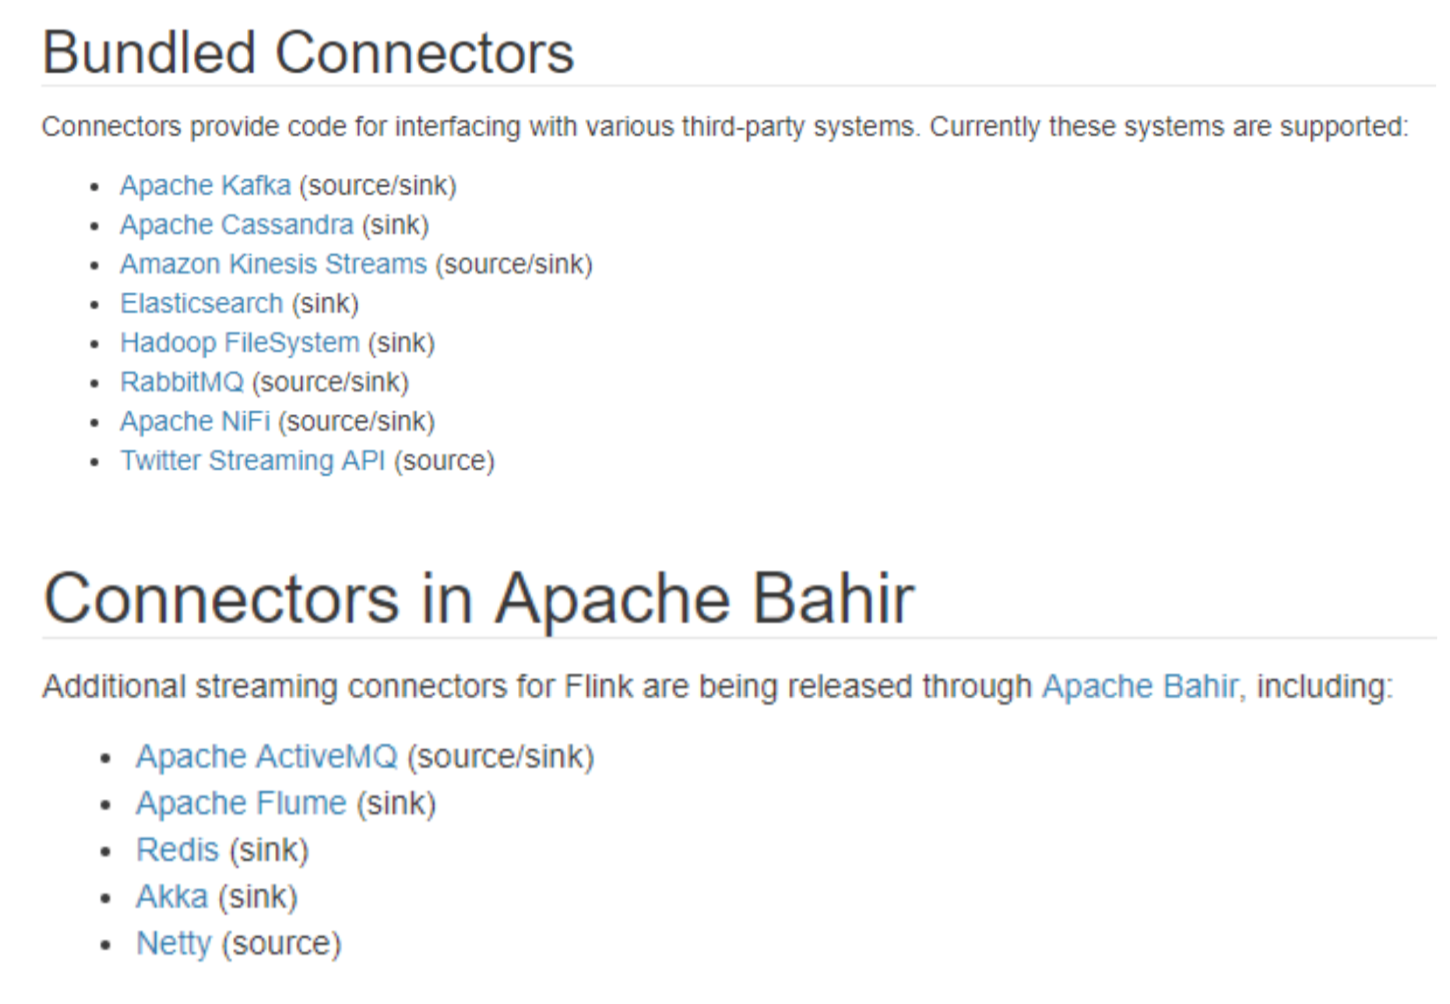Follow the Apache Flume link
Image resolution: width=1450 pixels, height=1004 pixels.
click(x=241, y=803)
